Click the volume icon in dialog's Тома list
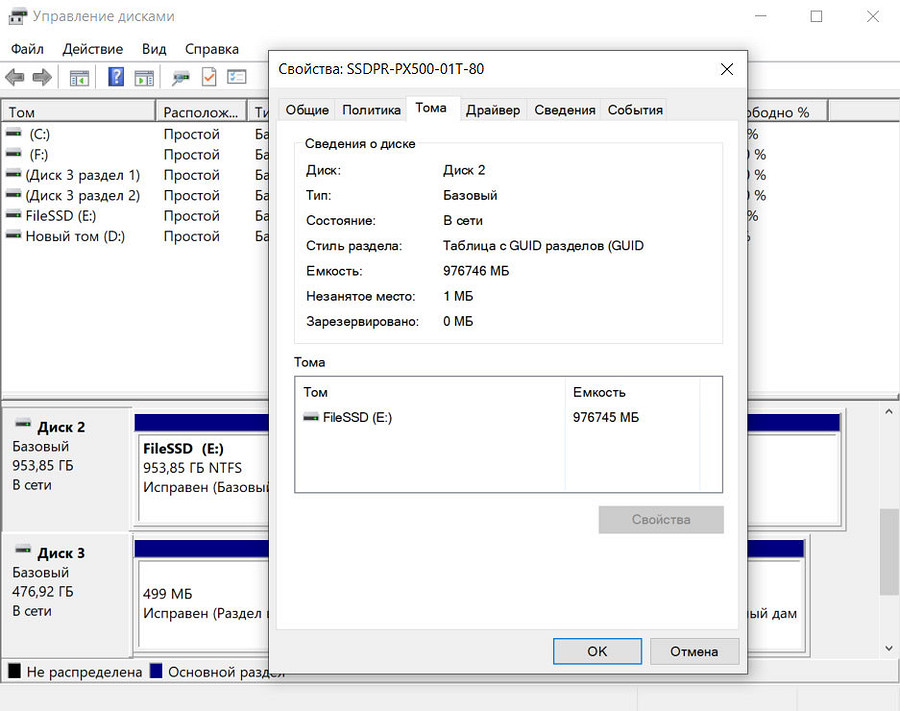The height and width of the screenshot is (711, 900). pyautogui.click(x=311, y=417)
